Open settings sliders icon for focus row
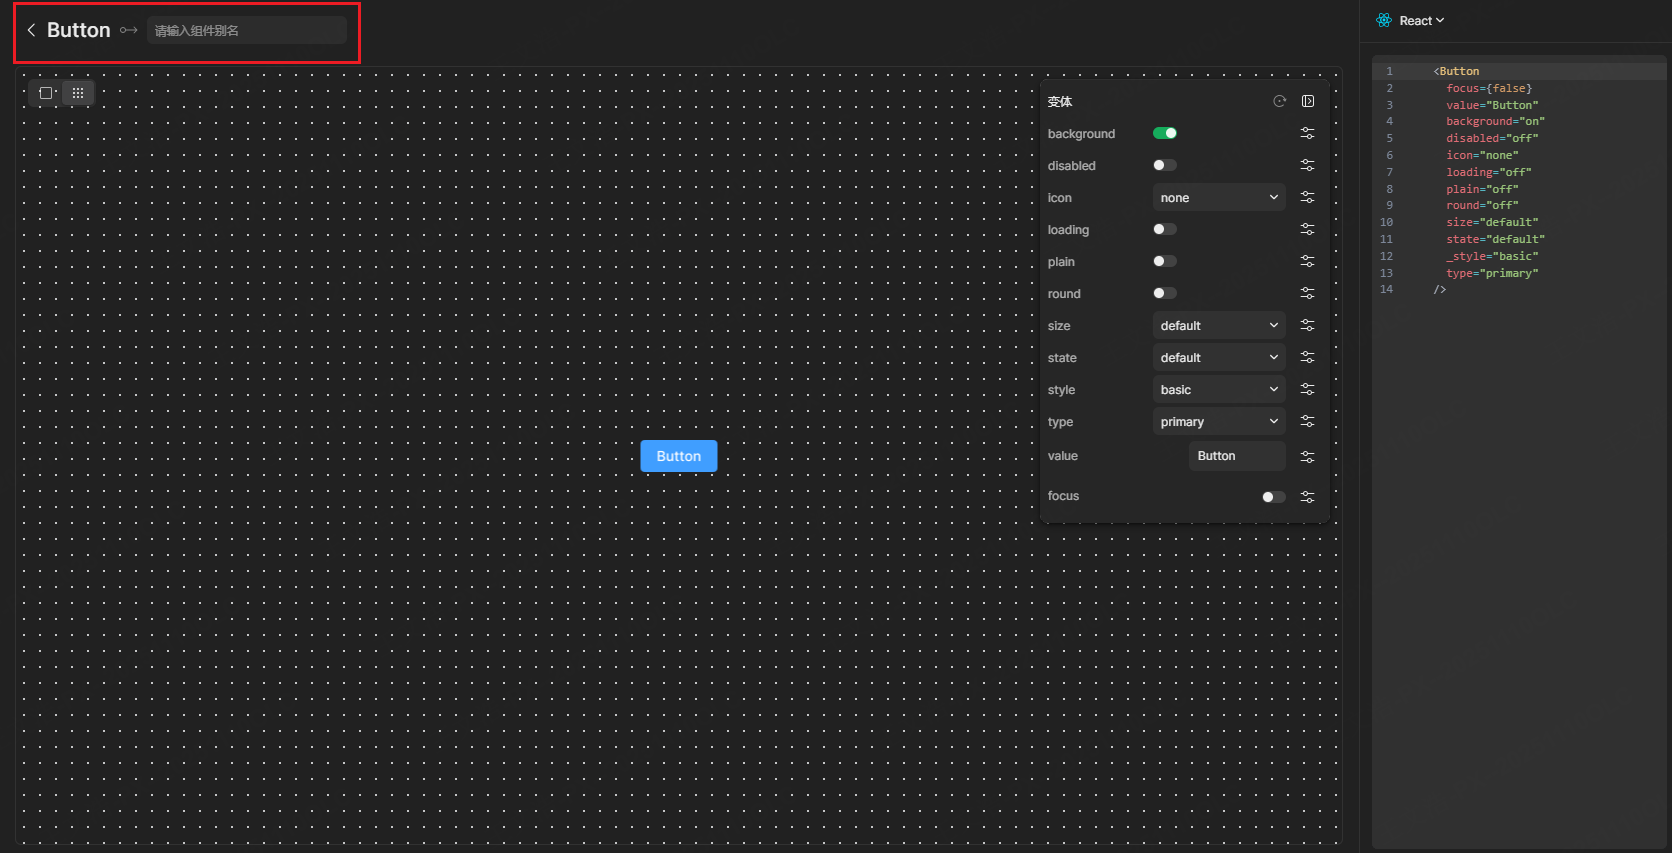Screen dimensions: 1672x853 tap(1307, 497)
